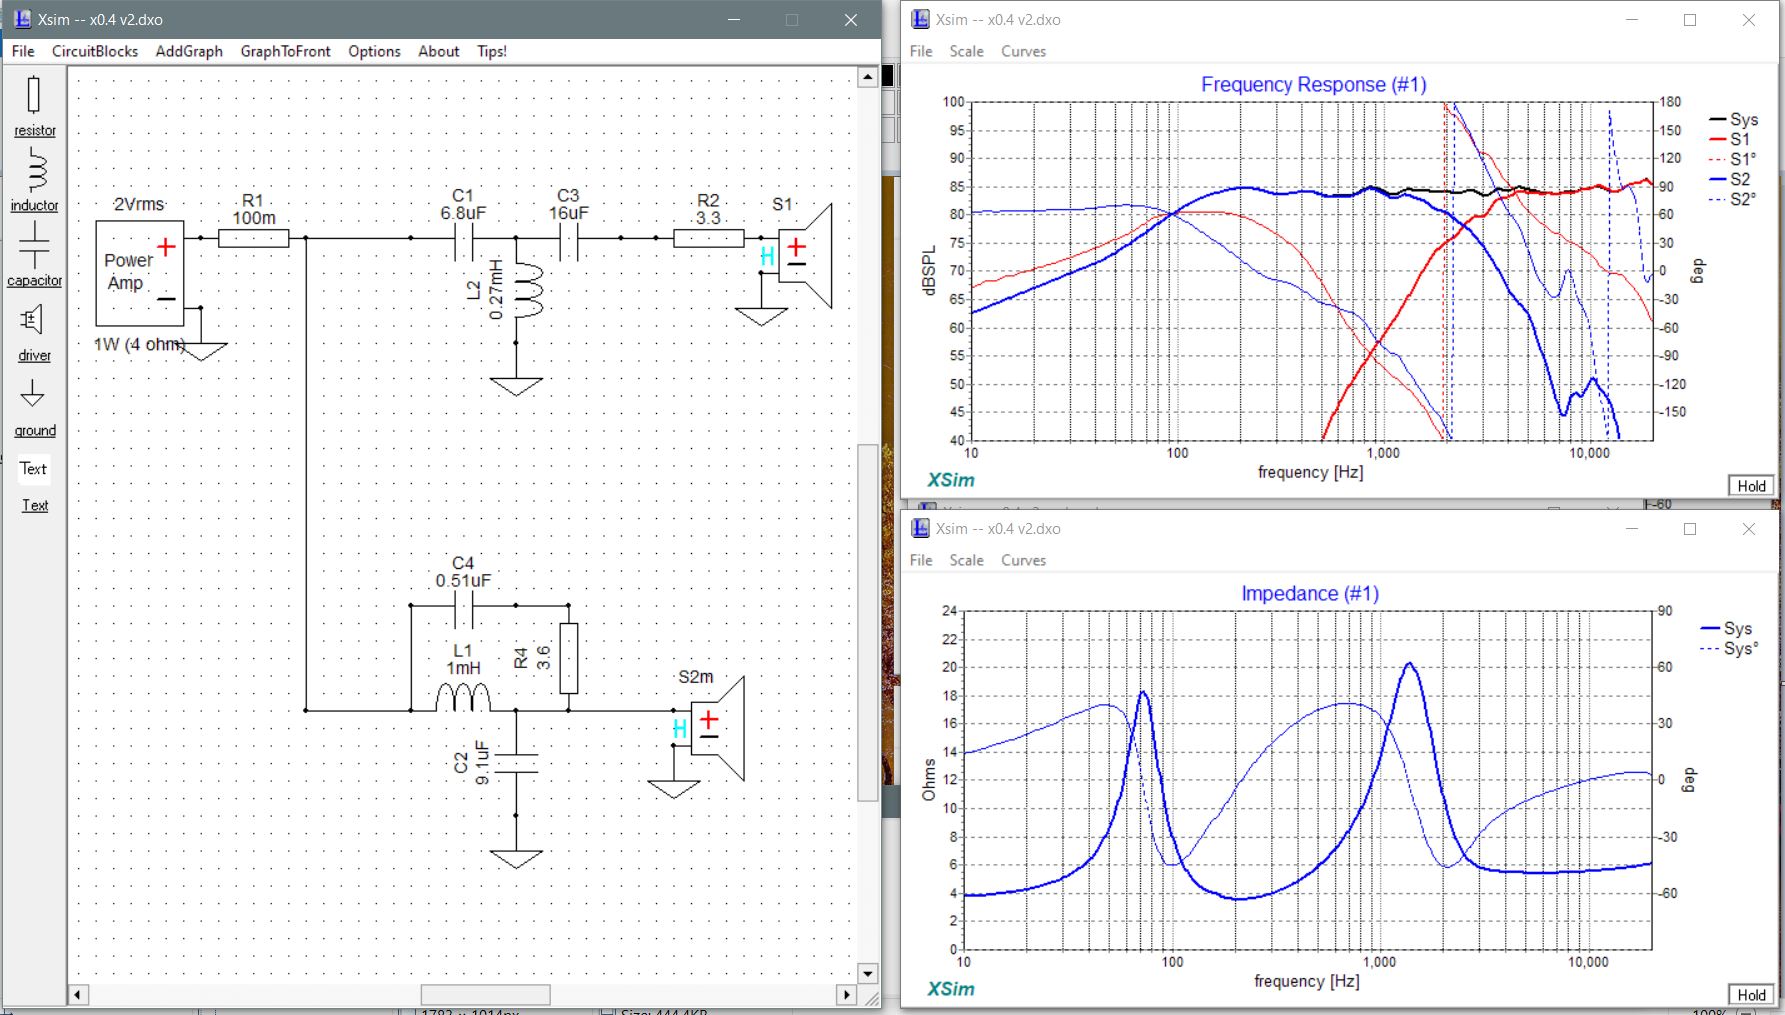Open Curves menu in Impedance window
The width and height of the screenshot is (1785, 1015).
[x=1023, y=560]
